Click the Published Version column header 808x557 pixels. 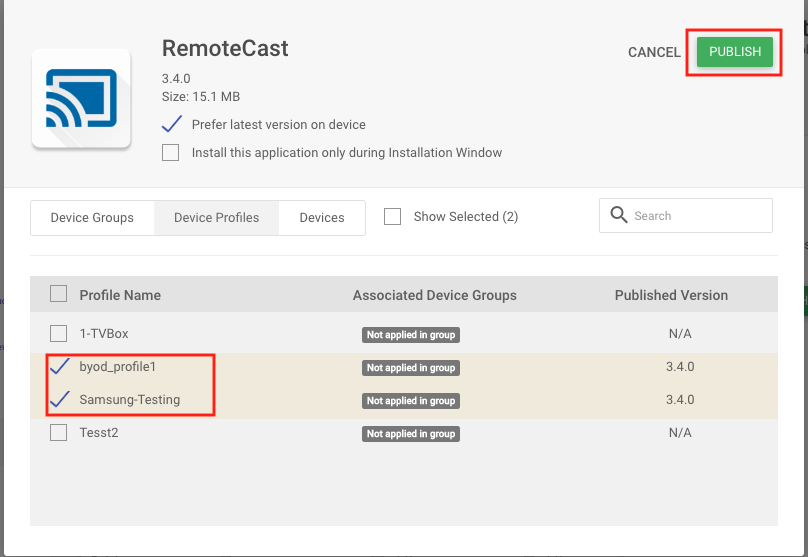[671, 295]
